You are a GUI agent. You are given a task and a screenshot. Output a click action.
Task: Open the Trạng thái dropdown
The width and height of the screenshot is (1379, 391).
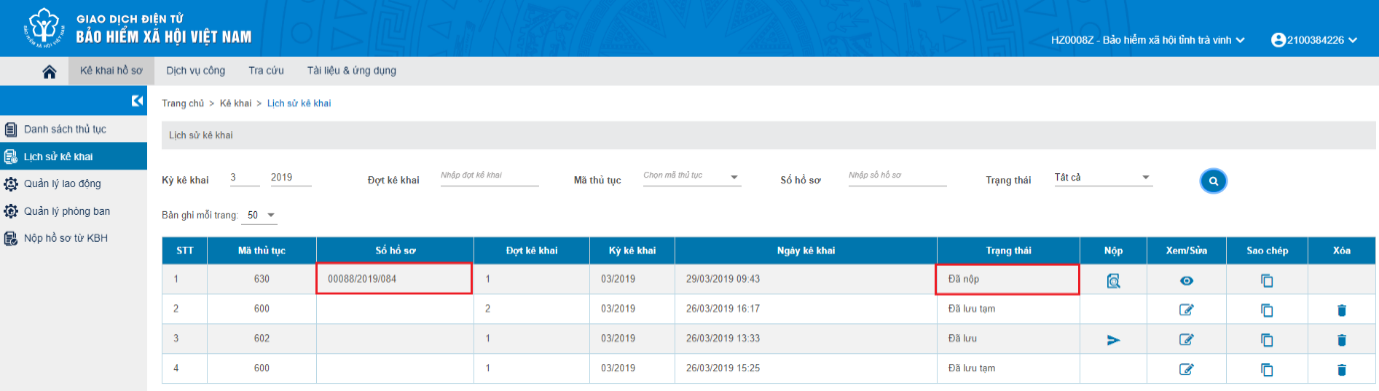pyautogui.click(x=1103, y=178)
